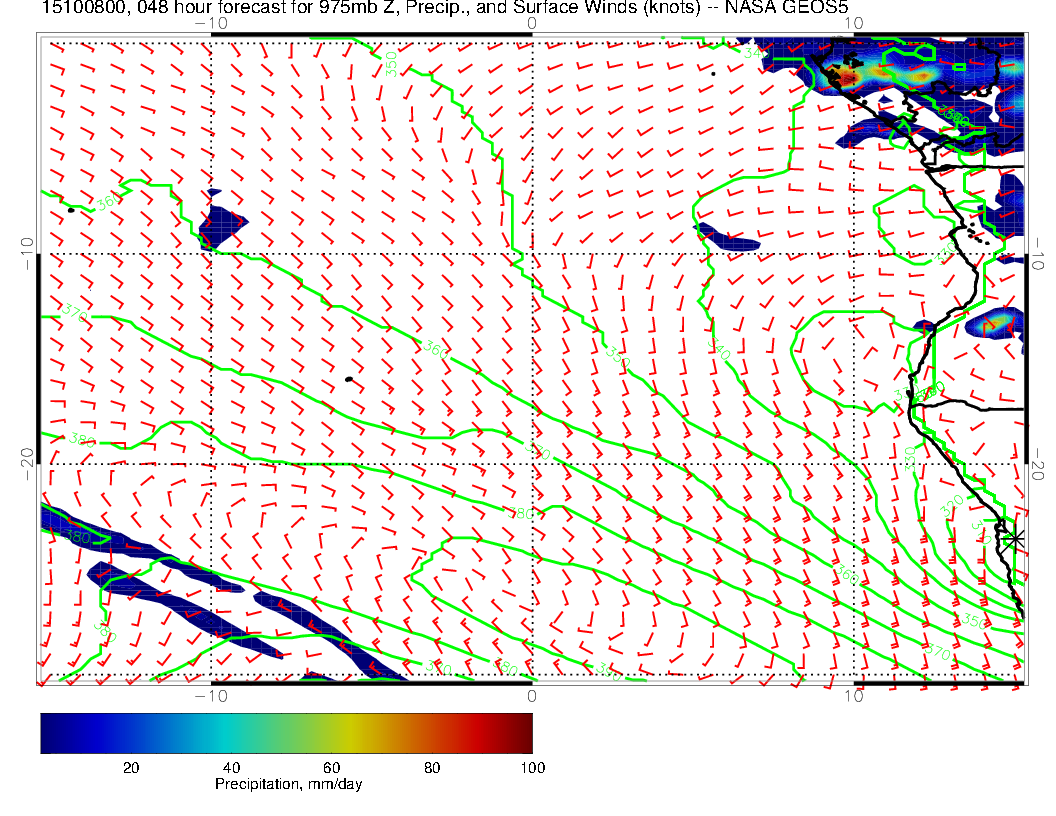This screenshot has height=816, width=1056.
Task: Click the 100 tick label on the colorbar
Action: pyautogui.click(x=532, y=767)
